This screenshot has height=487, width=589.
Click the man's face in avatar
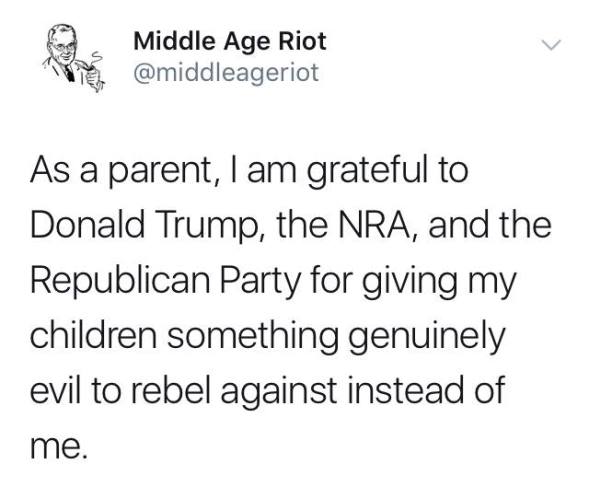point(63,49)
